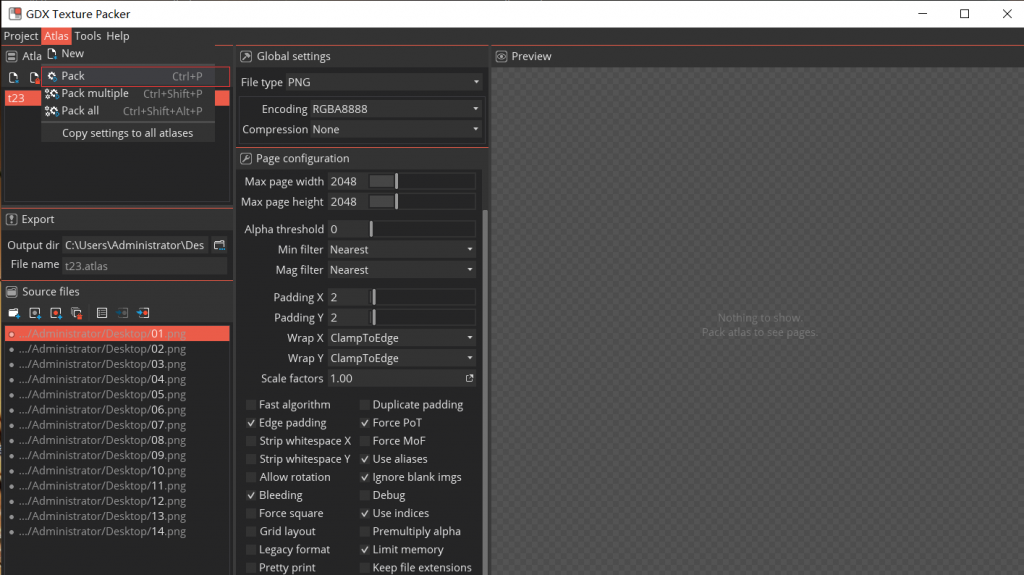Select Pack all from the Atlas menu

pyautogui.click(x=80, y=111)
